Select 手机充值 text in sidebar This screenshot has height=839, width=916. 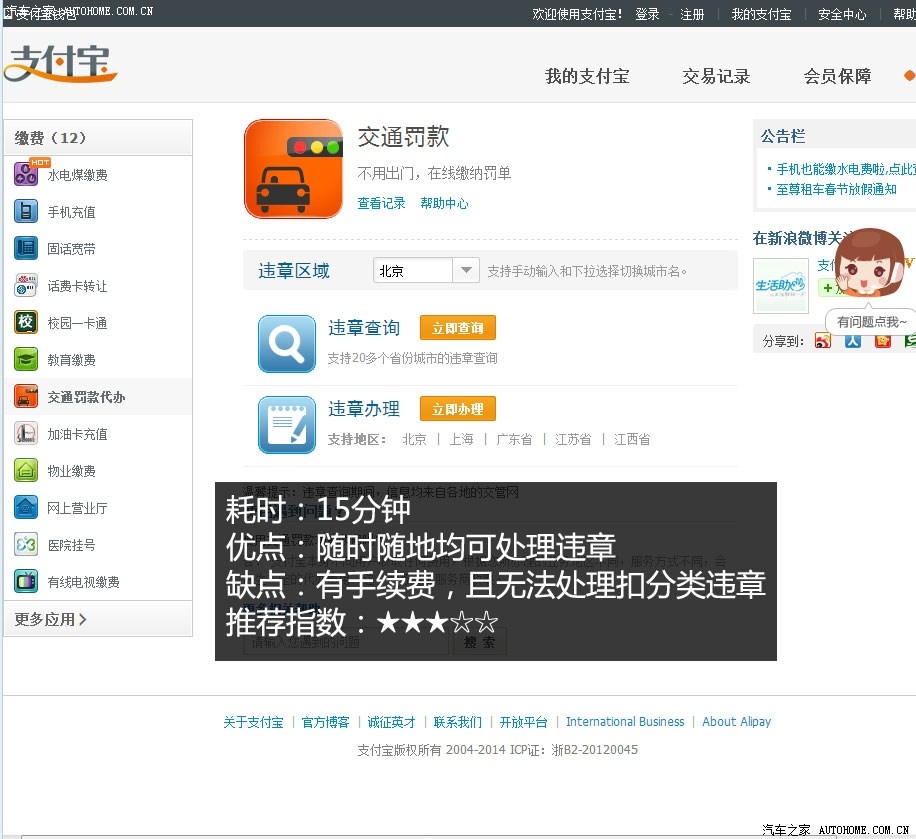tap(71, 212)
